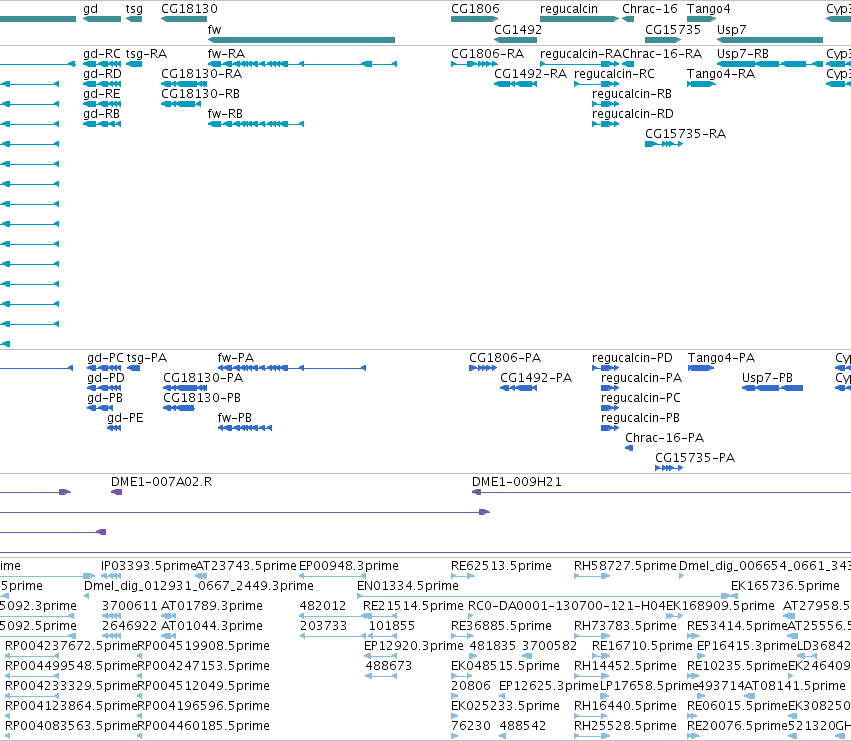Select transcript CG18130-RB
851x741 pixels.
tap(181, 104)
